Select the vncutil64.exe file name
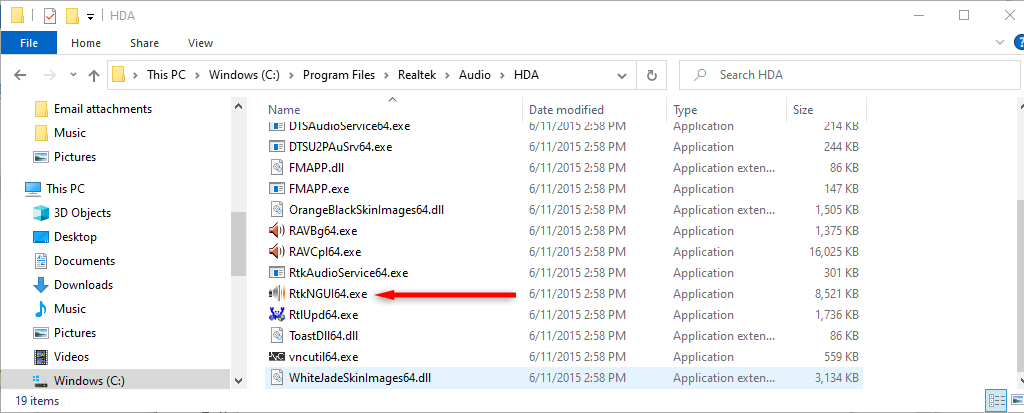The width and height of the screenshot is (1024, 413). 323,357
